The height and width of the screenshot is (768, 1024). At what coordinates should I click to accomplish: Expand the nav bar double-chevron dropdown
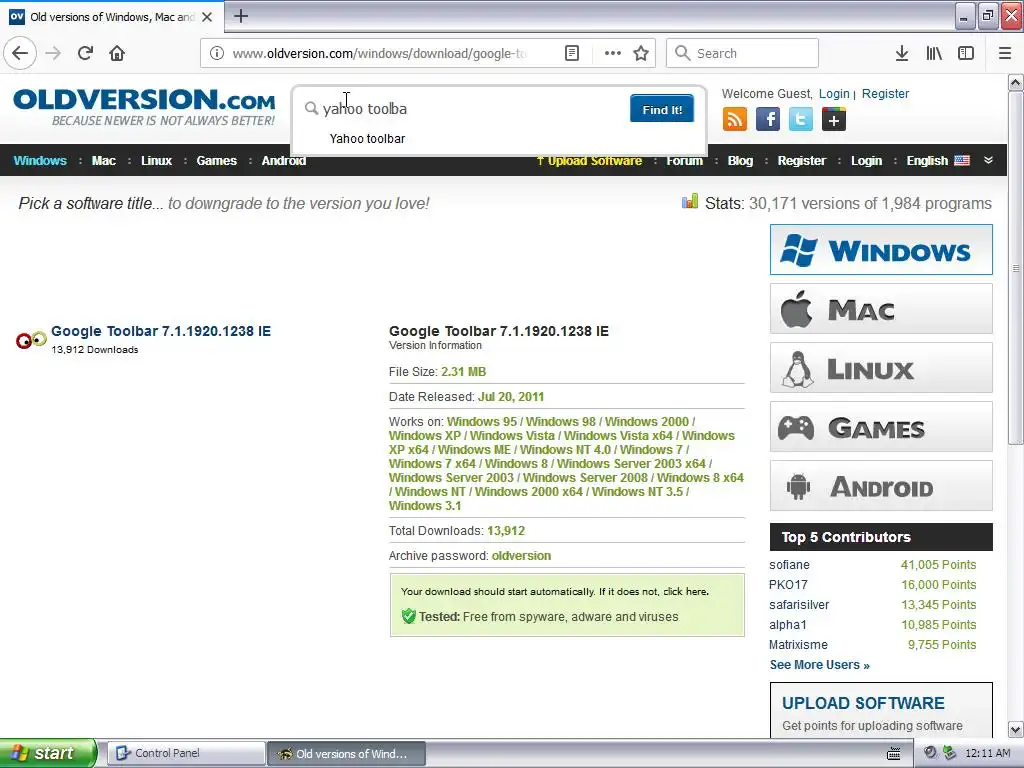click(x=989, y=160)
